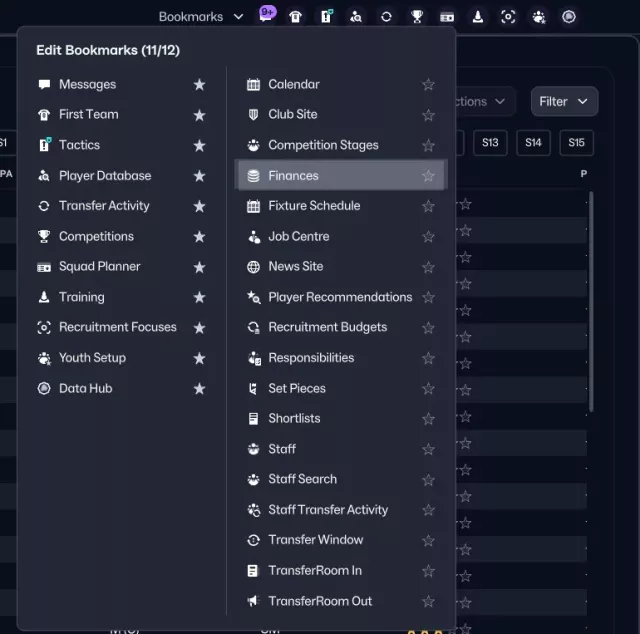Unstar the Player Database bookmark
Screen dimensions: 640x634
pos(199,176)
